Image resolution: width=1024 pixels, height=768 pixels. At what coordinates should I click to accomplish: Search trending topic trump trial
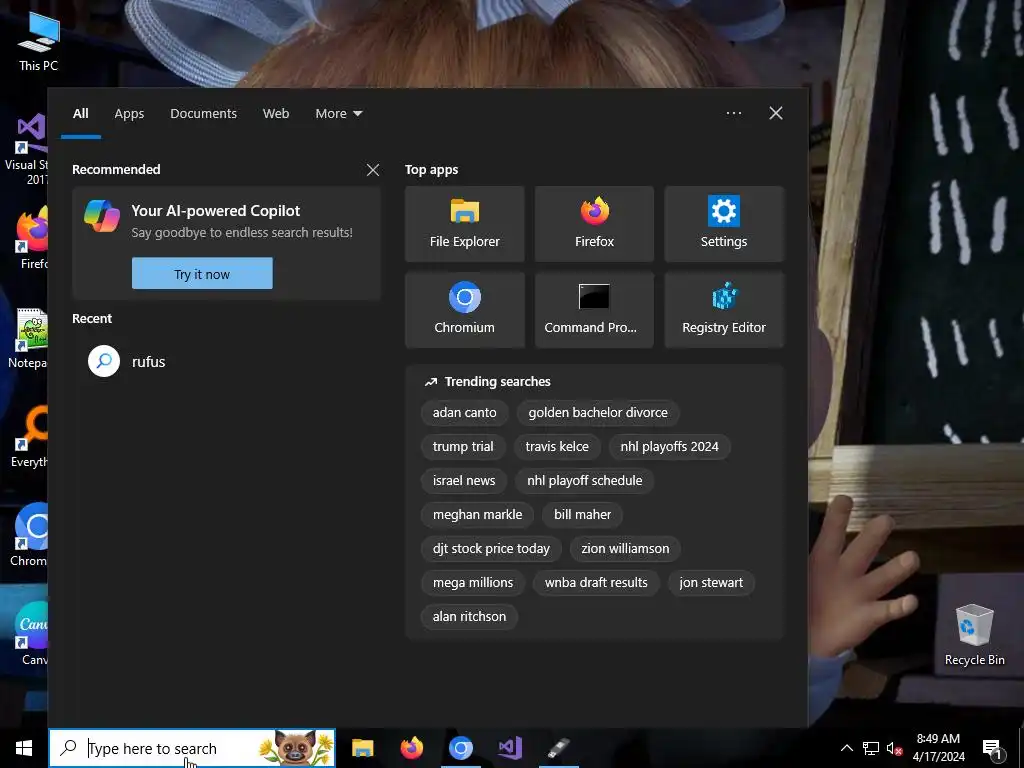click(463, 447)
